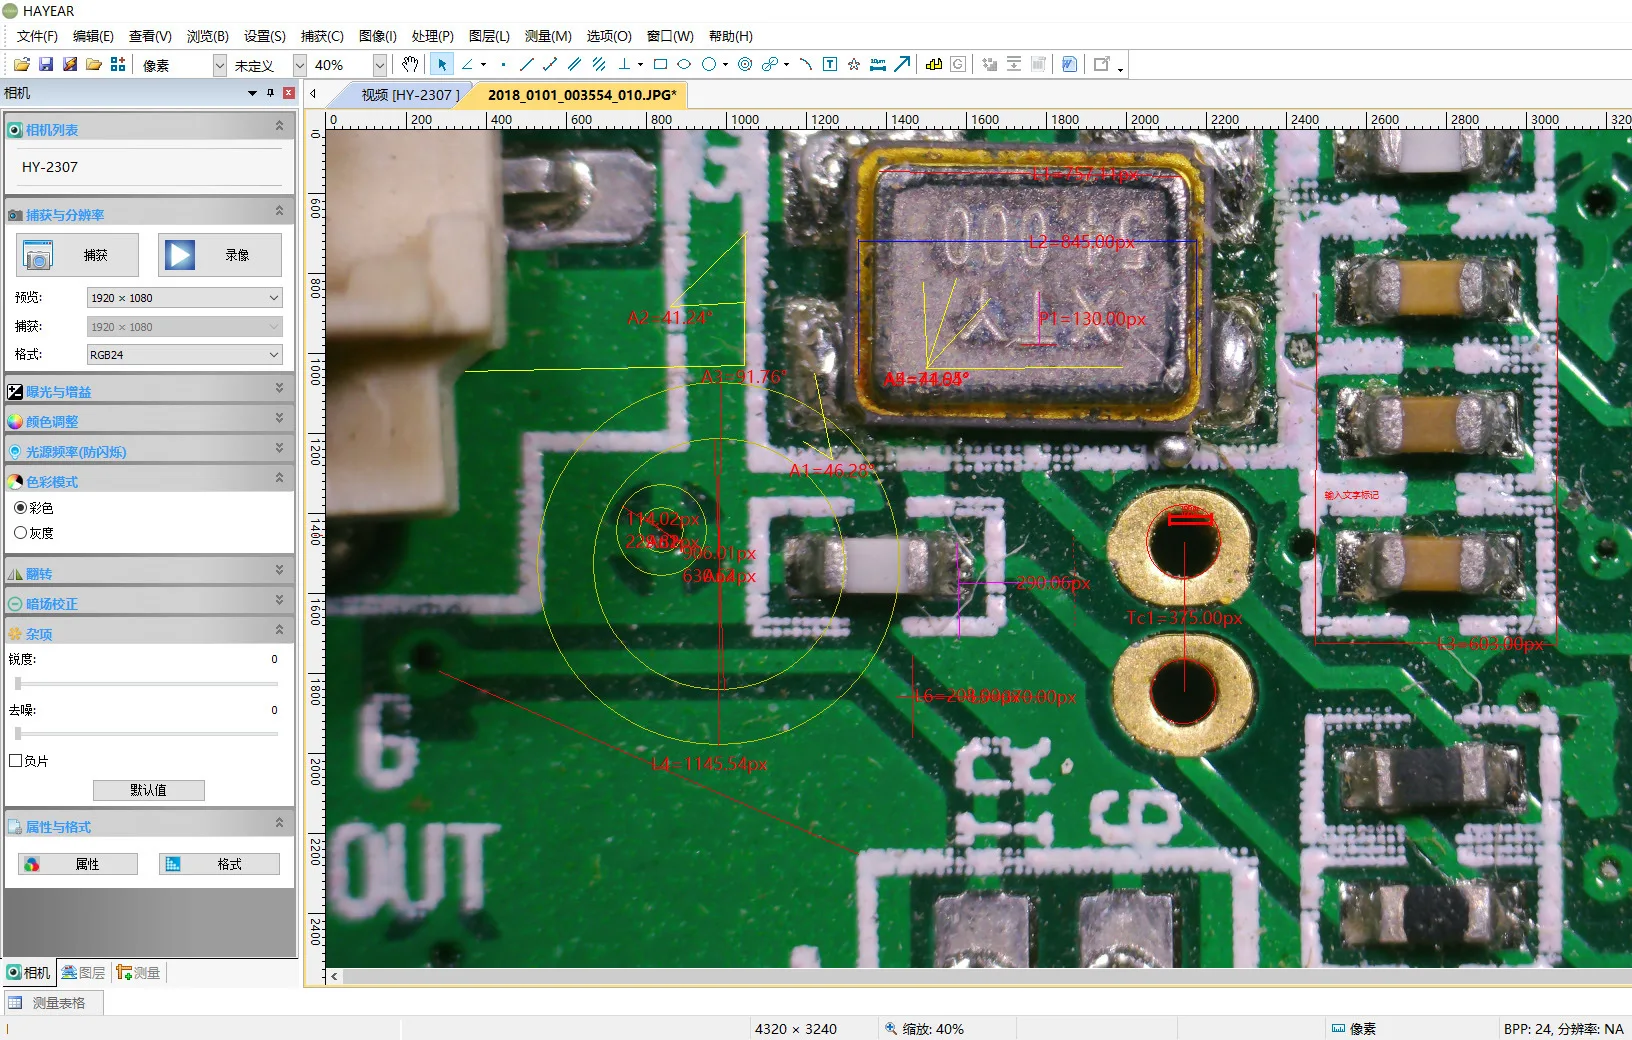Open the camera panel options triangle menu

click(x=252, y=93)
